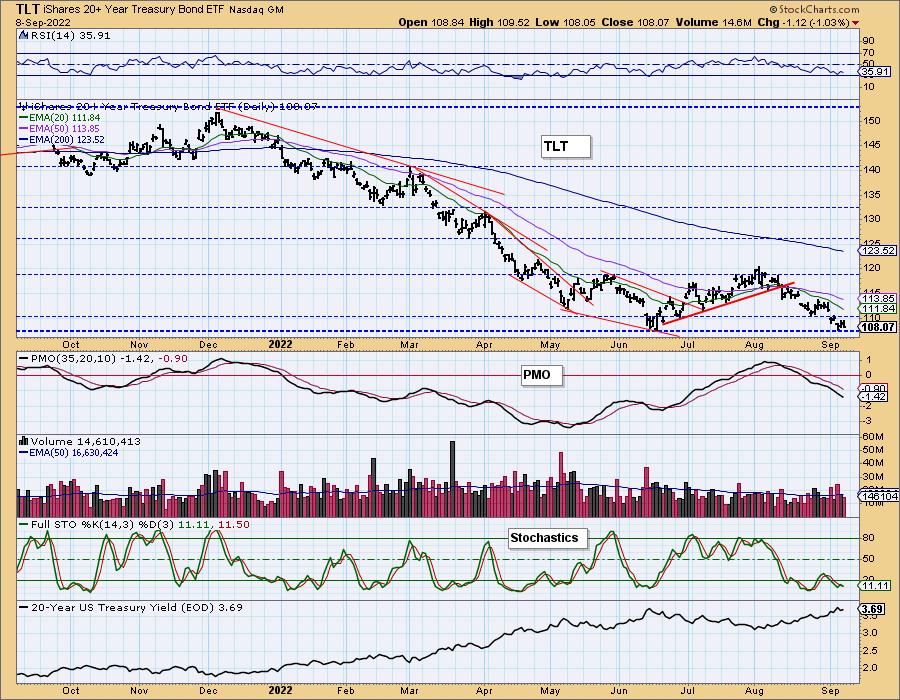Click the small icon before RSI(14) label
Screen dimensions: 900x700
(x=24, y=35)
